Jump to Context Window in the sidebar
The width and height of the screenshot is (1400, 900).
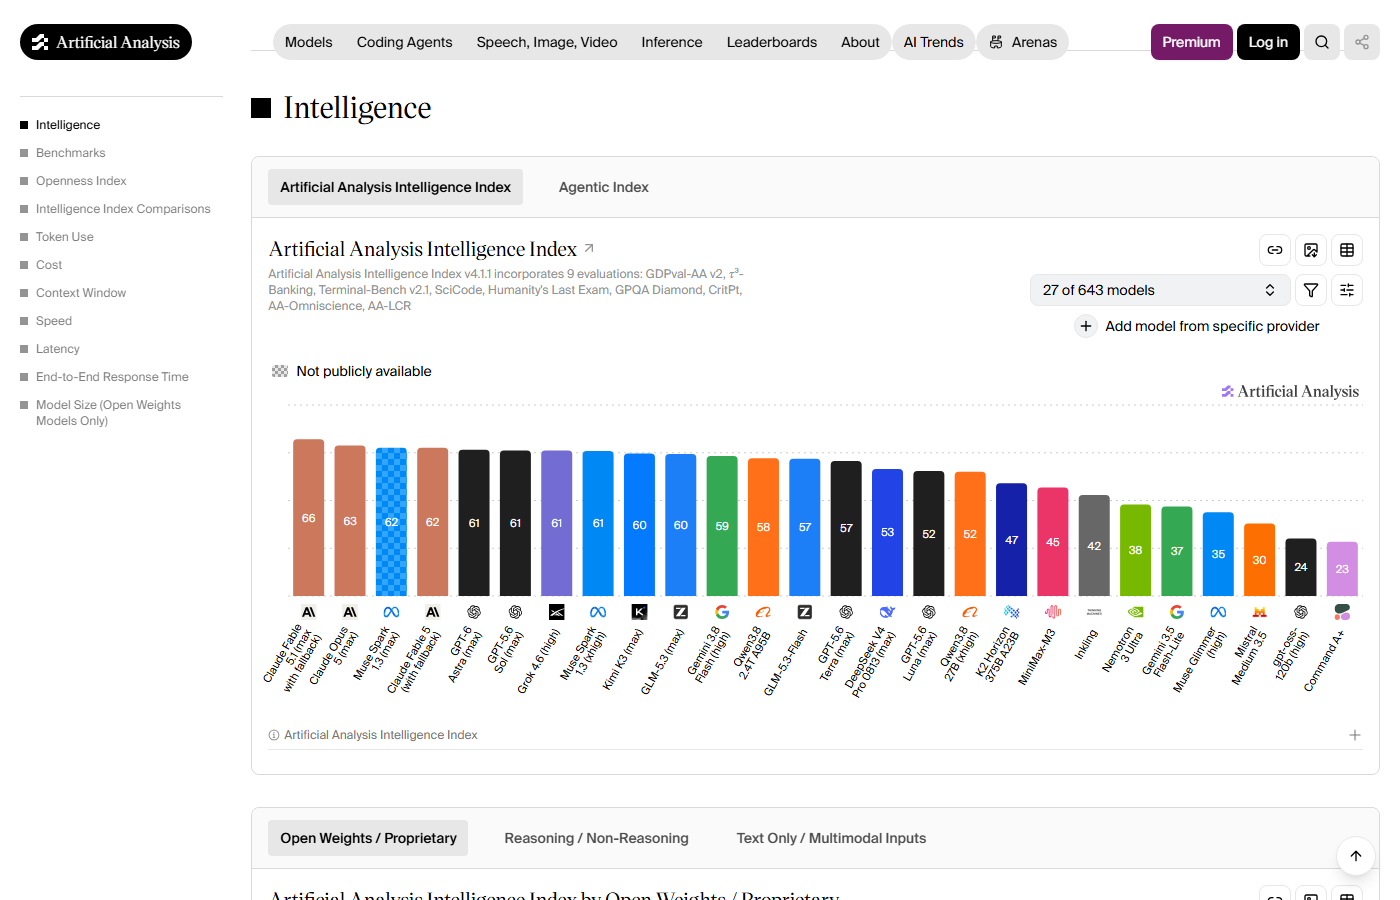click(x=81, y=293)
